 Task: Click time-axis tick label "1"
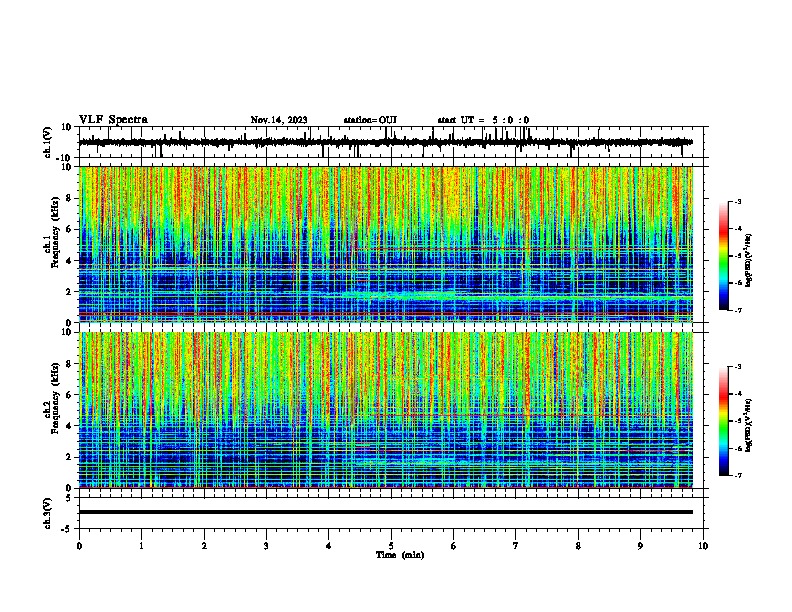tap(141, 546)
